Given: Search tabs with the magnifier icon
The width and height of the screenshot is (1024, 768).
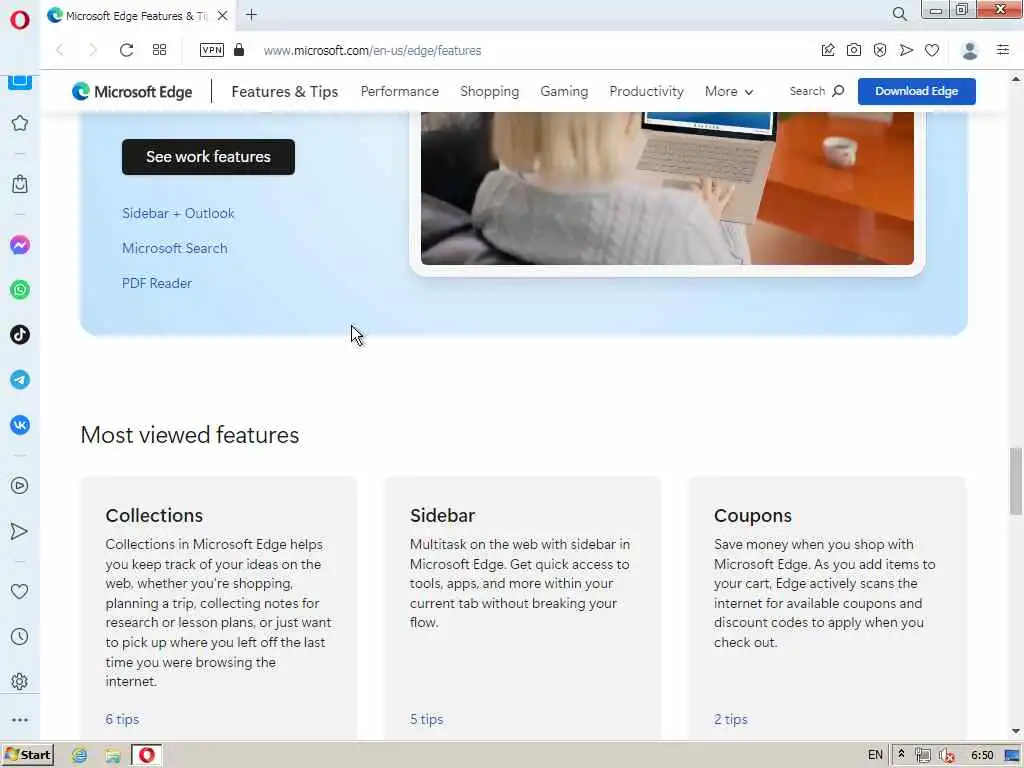Looking at the screenshot, I should click(x=899, y=14).
